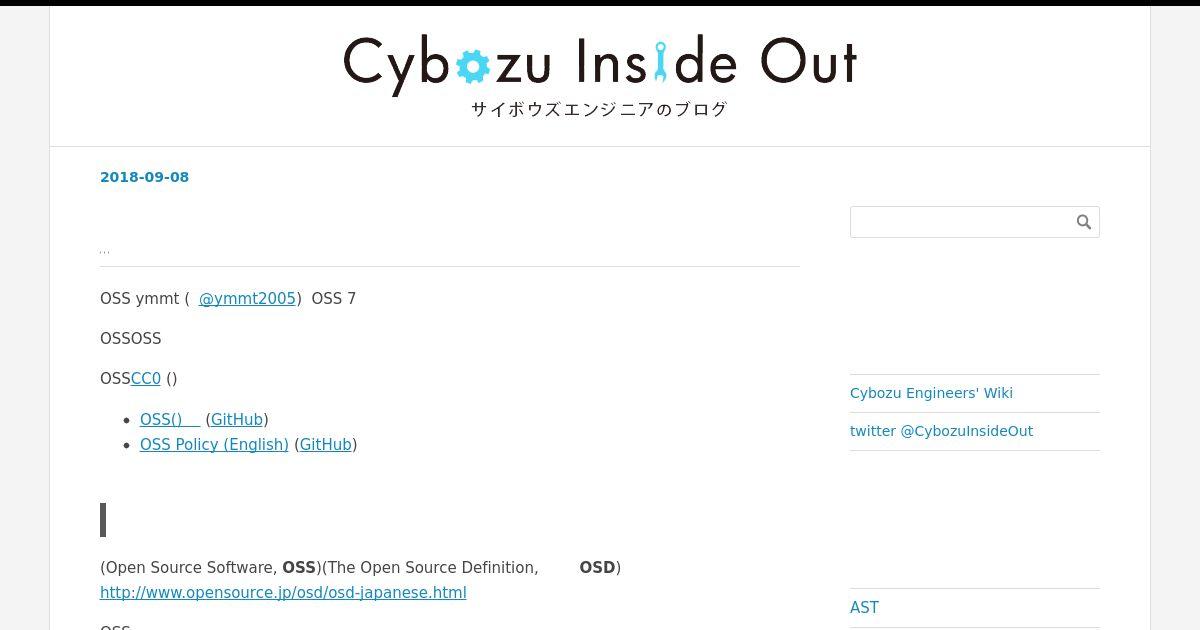This screenshot has height=630, width=1200.
Task: Click the search magnifier icon
Action: 1084,222
